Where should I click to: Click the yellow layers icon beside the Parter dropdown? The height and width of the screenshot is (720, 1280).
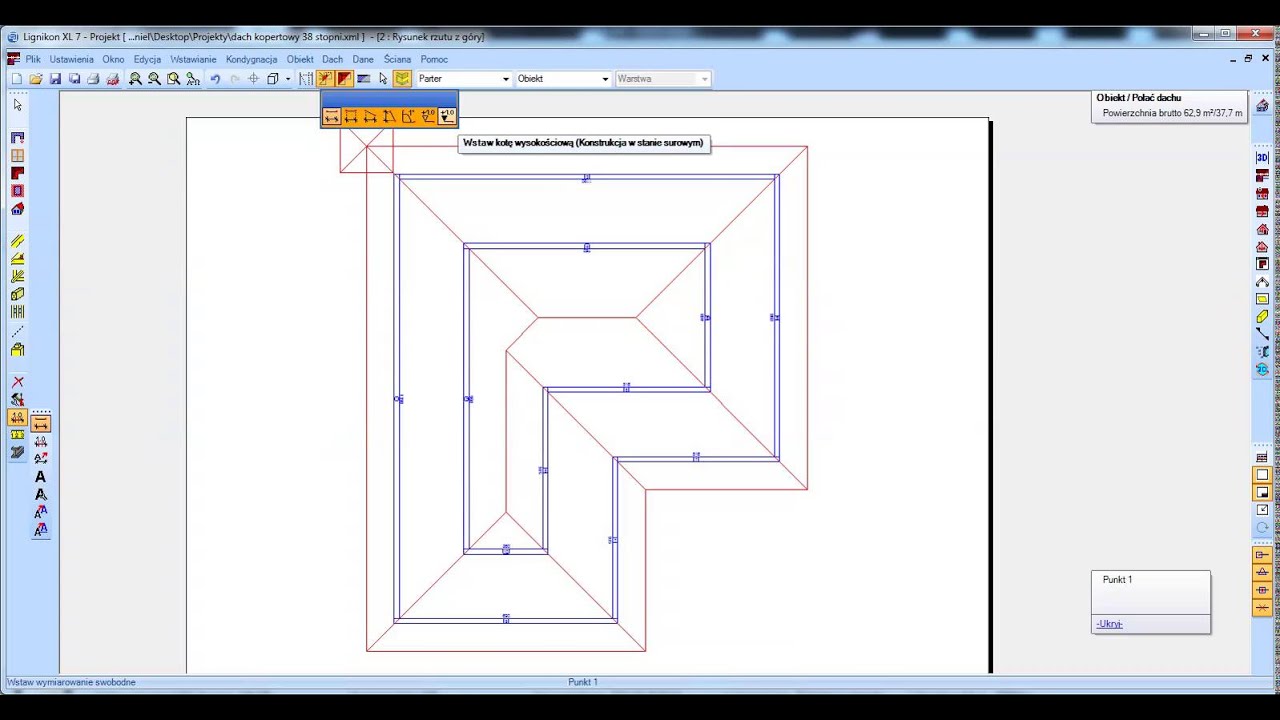[x=402, y=79]
